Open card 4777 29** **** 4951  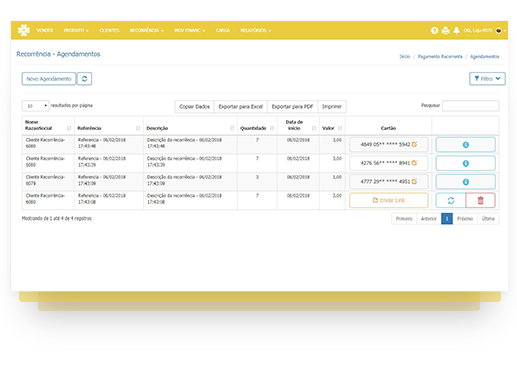pyautogui.click(x=389, y=182)
